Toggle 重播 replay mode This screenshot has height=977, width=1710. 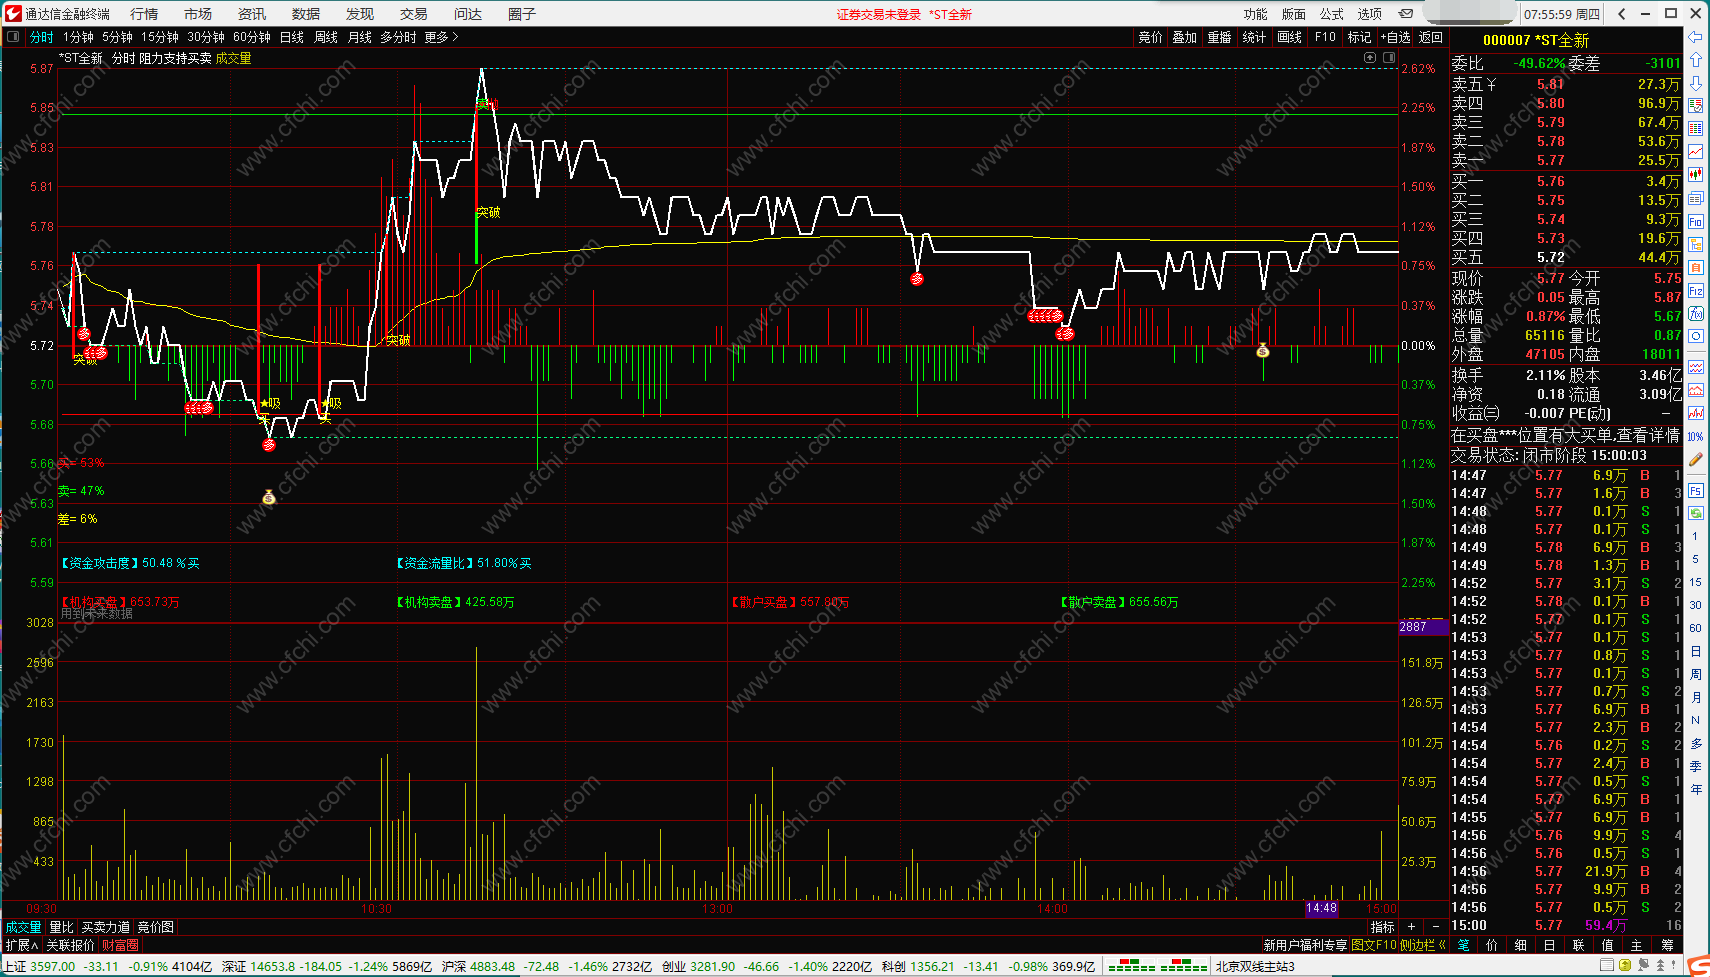tap(1220, 37)
